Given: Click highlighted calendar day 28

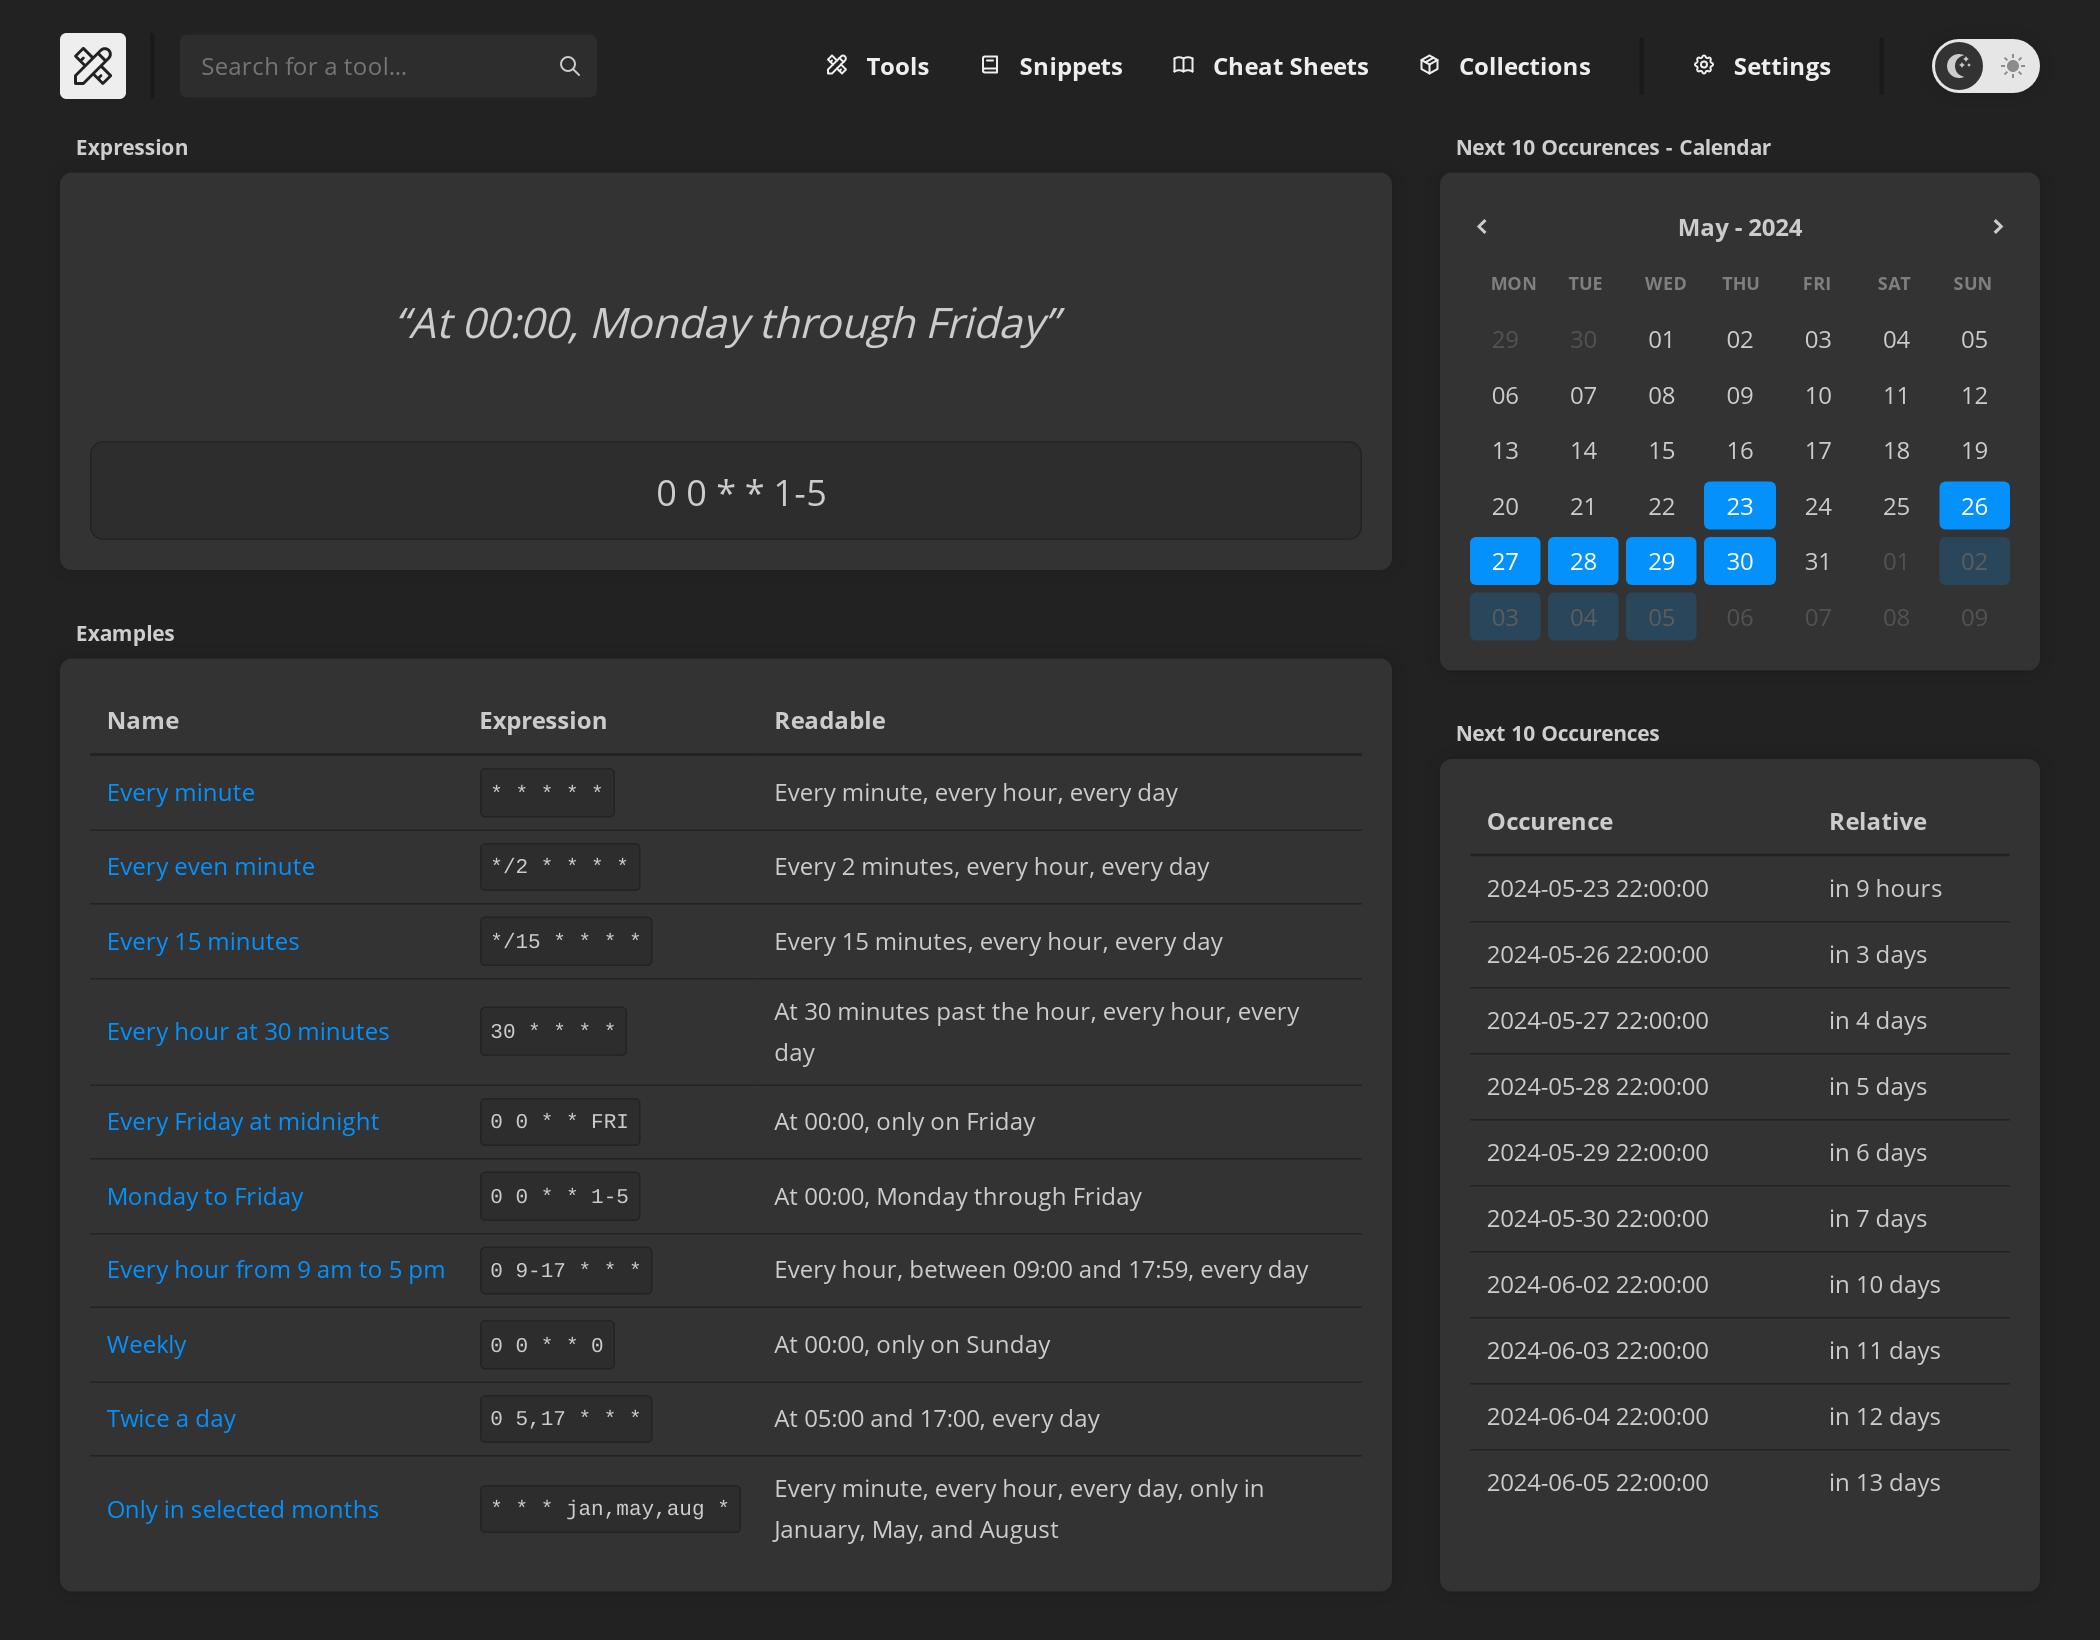Looking at the screenshot, I should pyautogui.click(x=1583, y=561).
